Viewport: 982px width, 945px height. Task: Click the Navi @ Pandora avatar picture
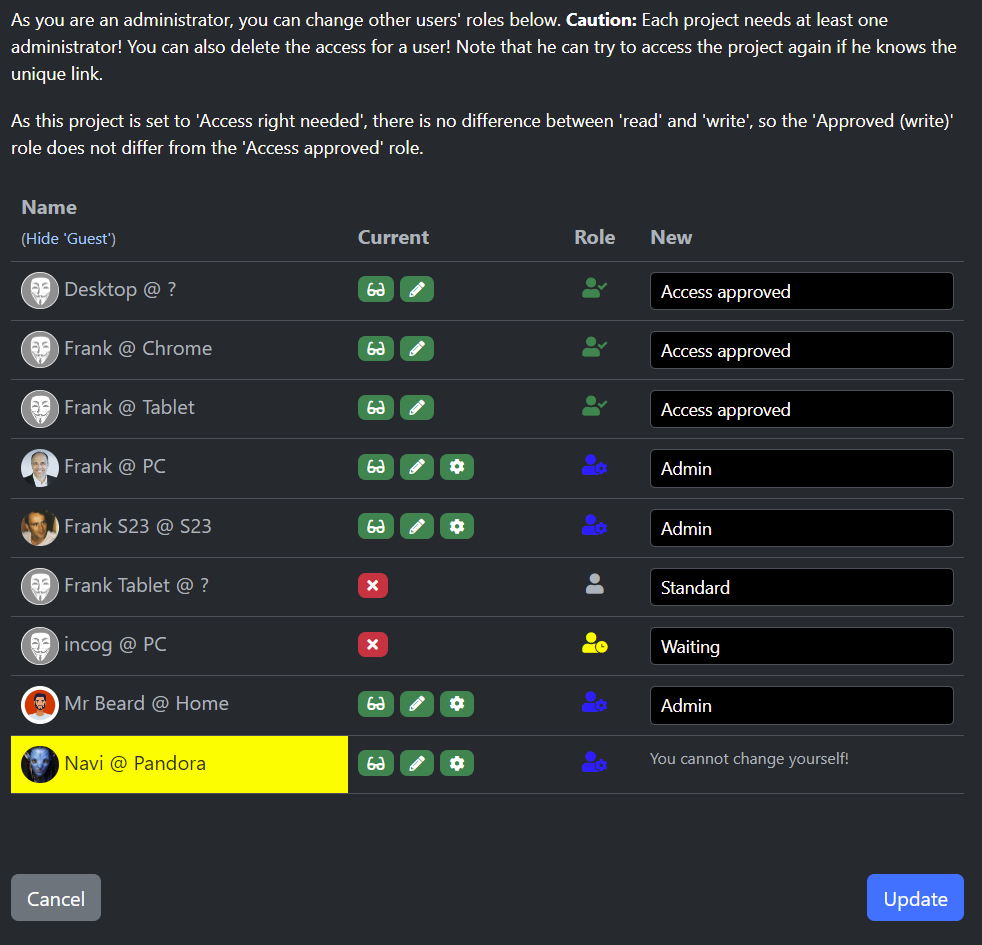(x=40, y=764)
